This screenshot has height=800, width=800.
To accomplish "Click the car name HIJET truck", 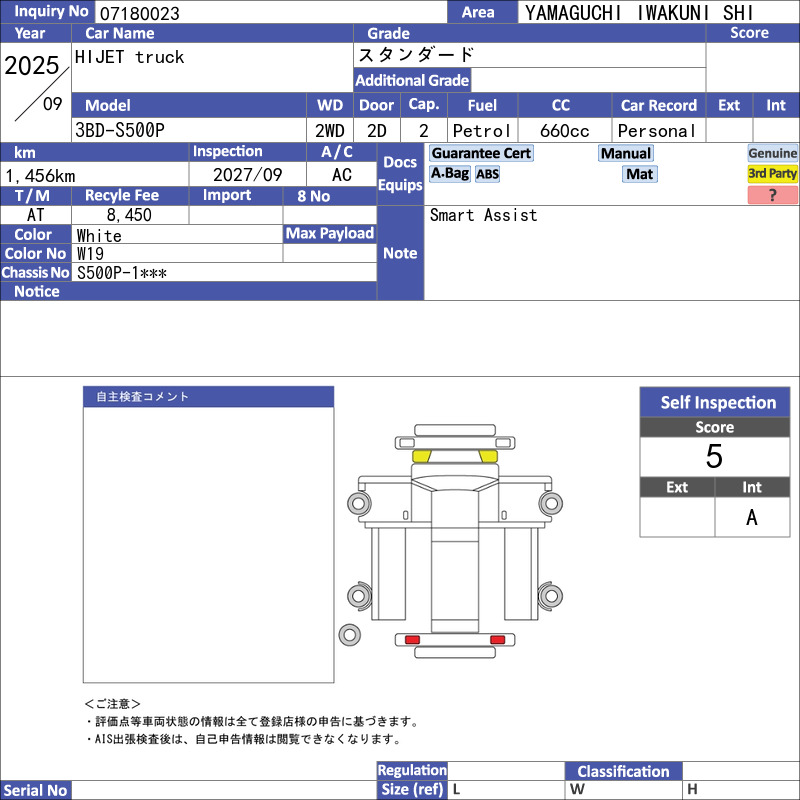I will [129, 57].
